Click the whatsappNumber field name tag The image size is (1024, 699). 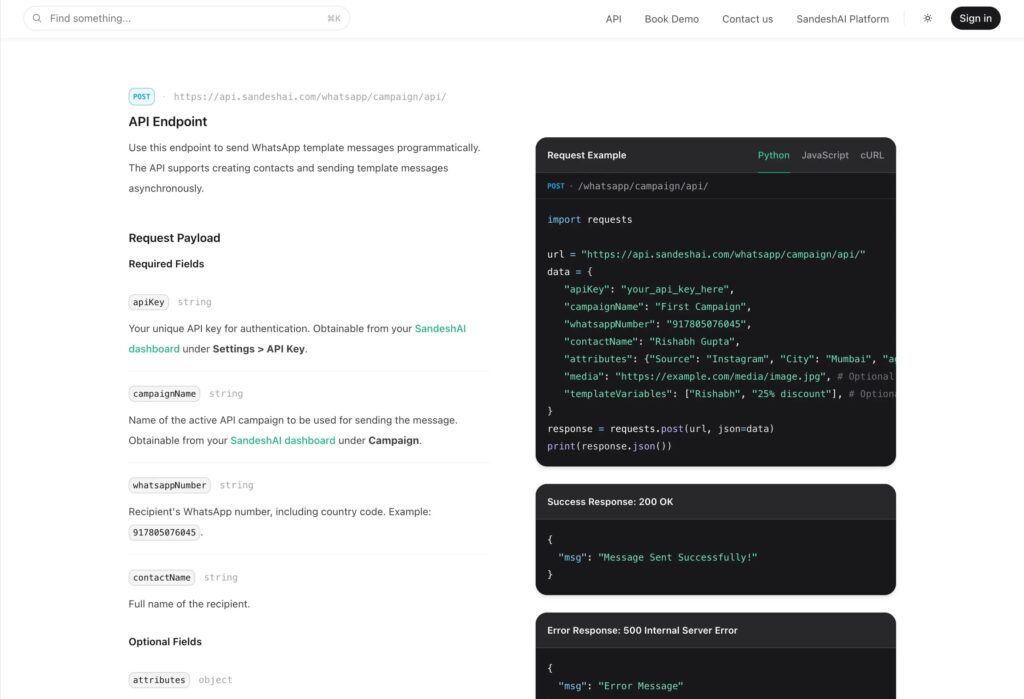(x=169, y=485)
